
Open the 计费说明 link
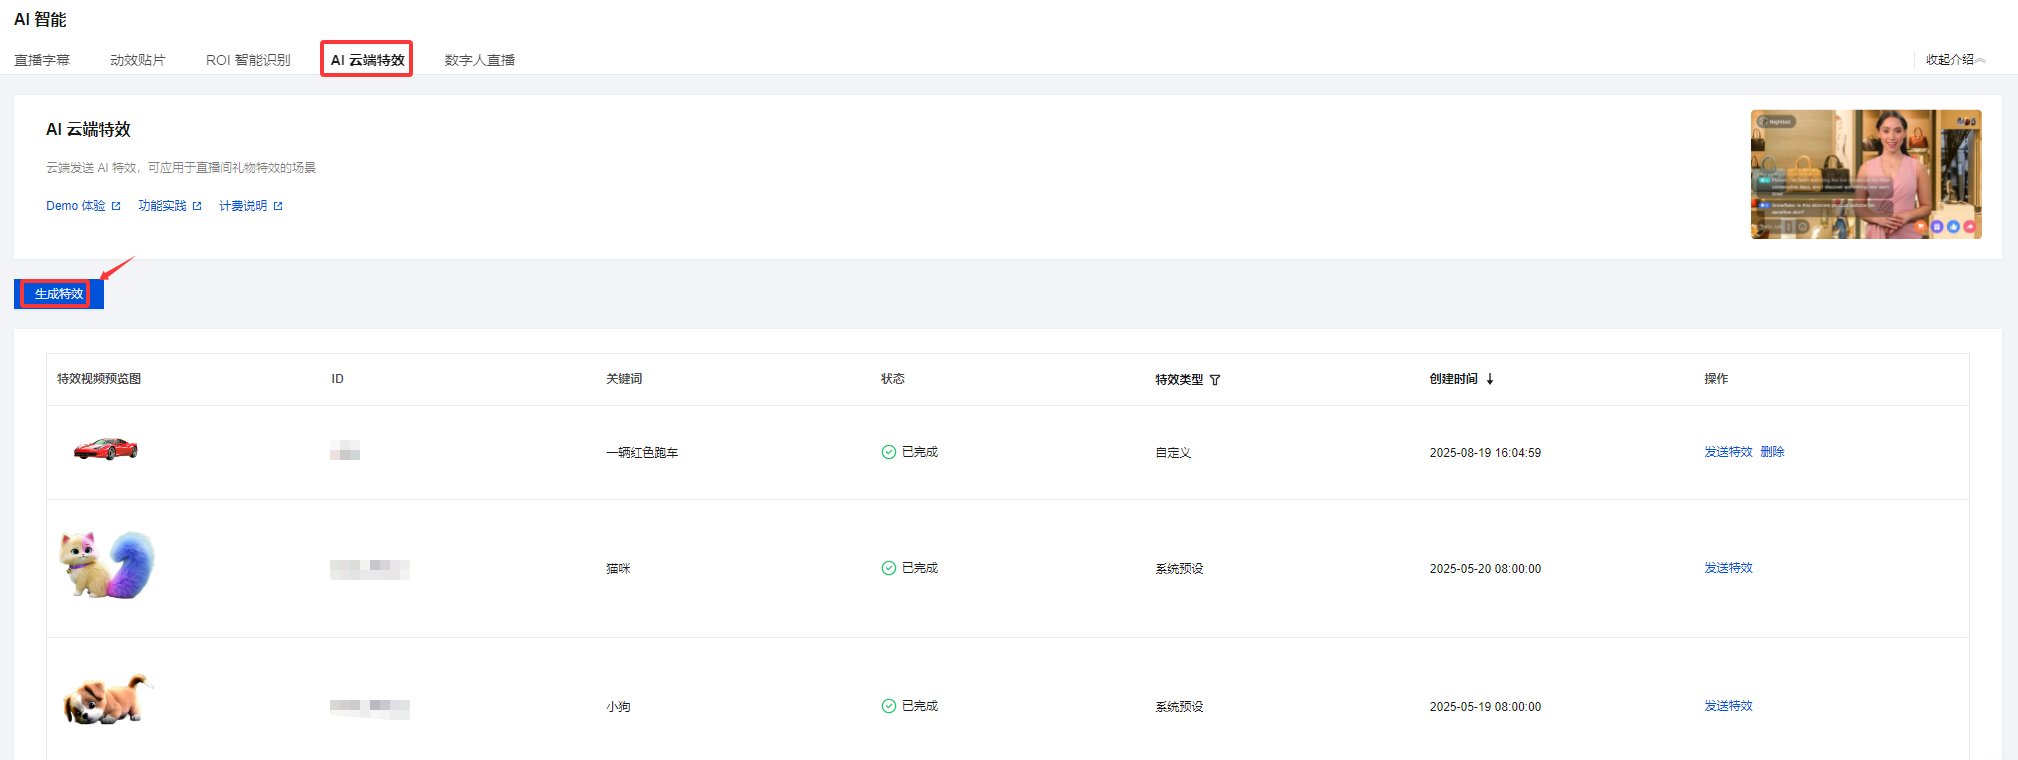243,206
